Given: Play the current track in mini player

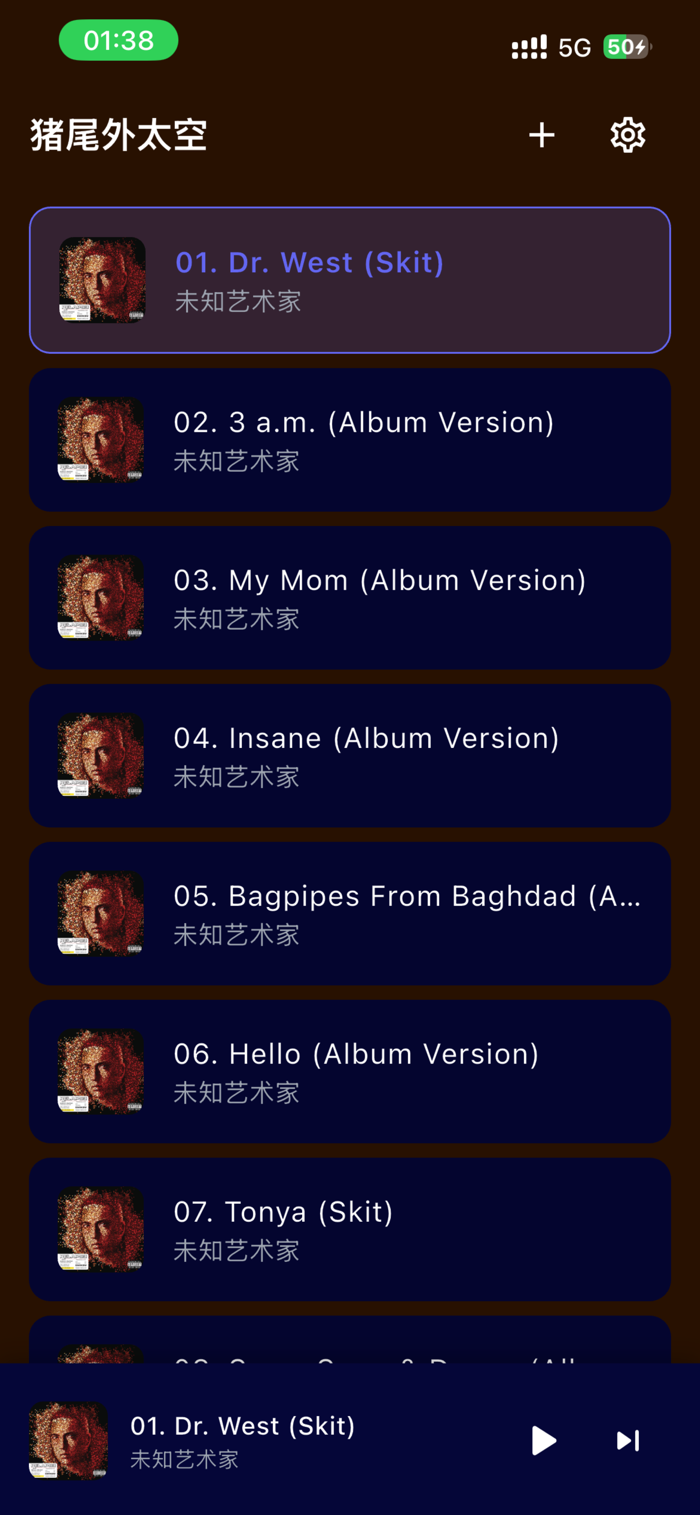Looking at the screenshot, I should 543,1440.
